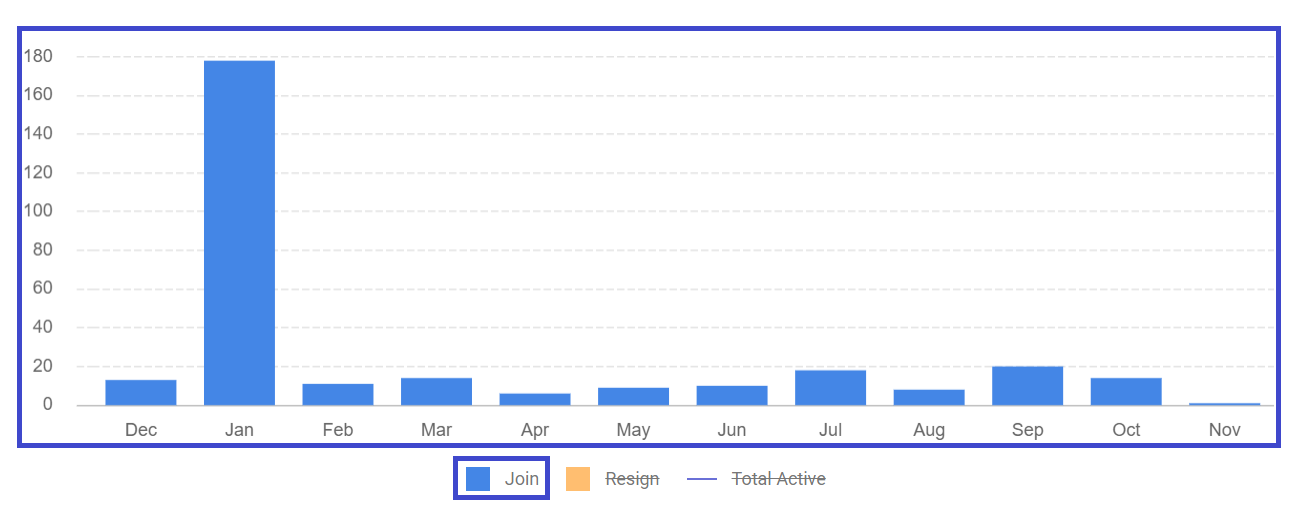Click the July bar

830,388
